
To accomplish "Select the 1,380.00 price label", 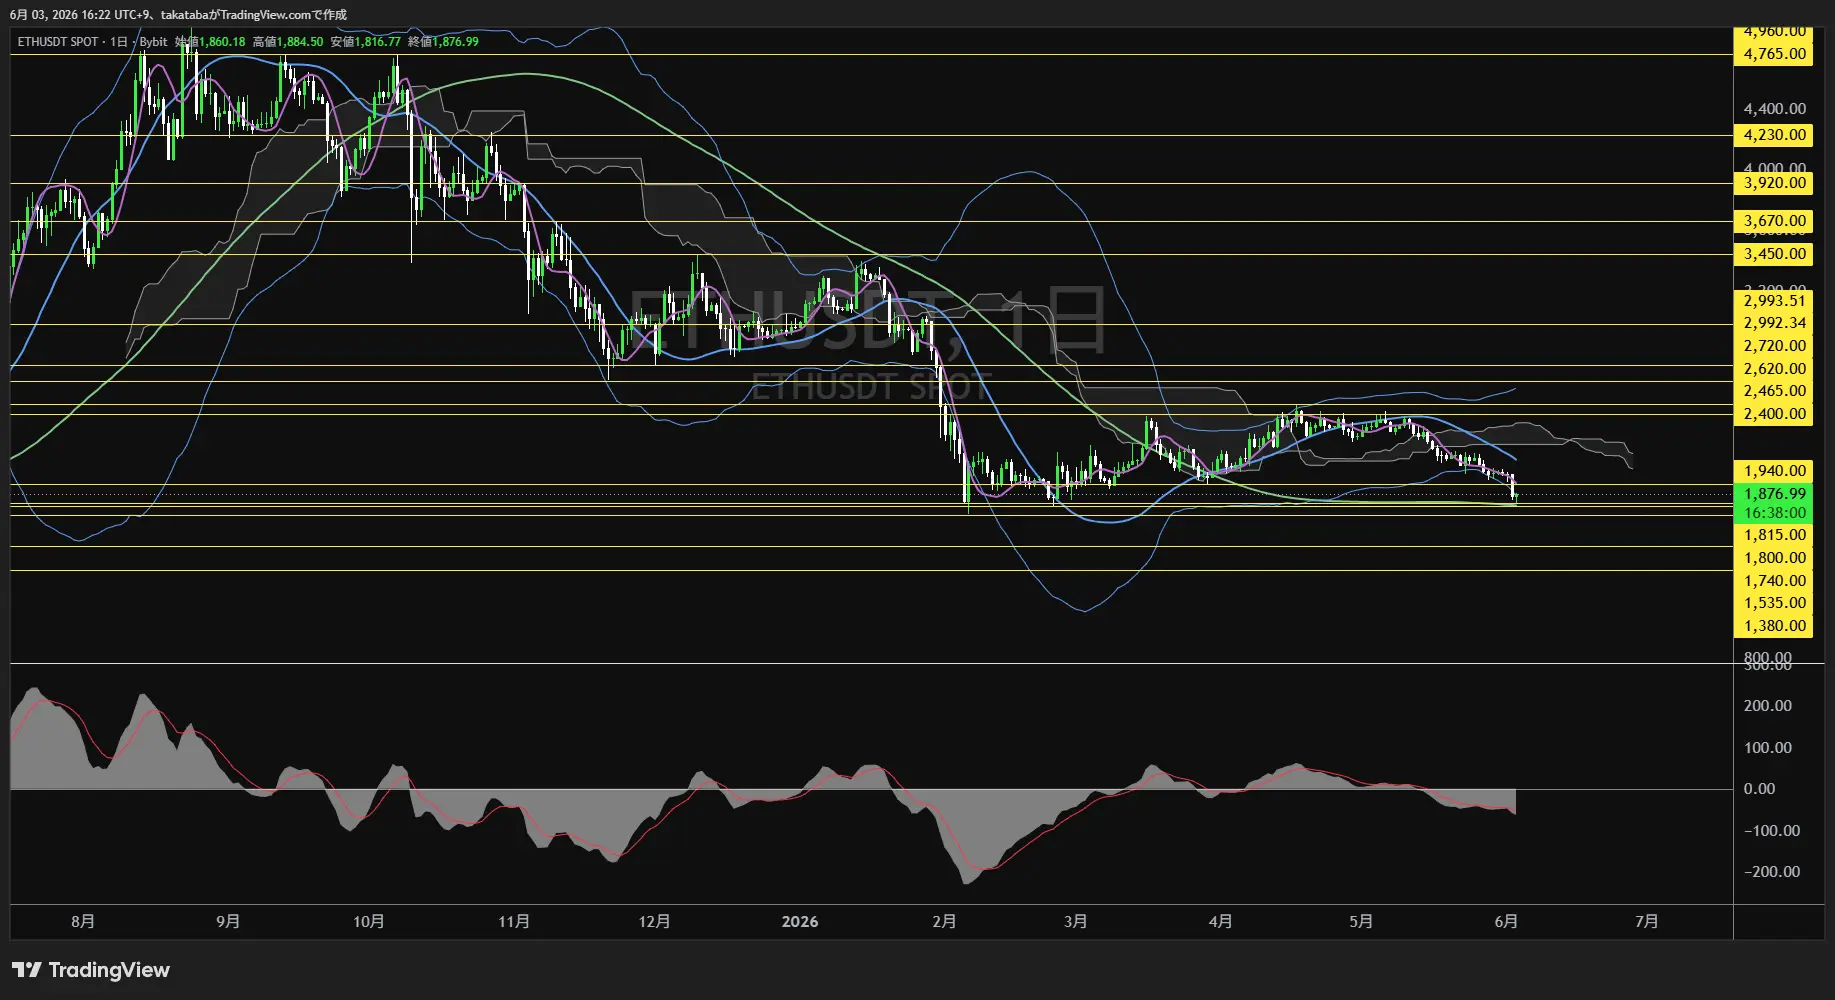I will tap(1773, 626).
